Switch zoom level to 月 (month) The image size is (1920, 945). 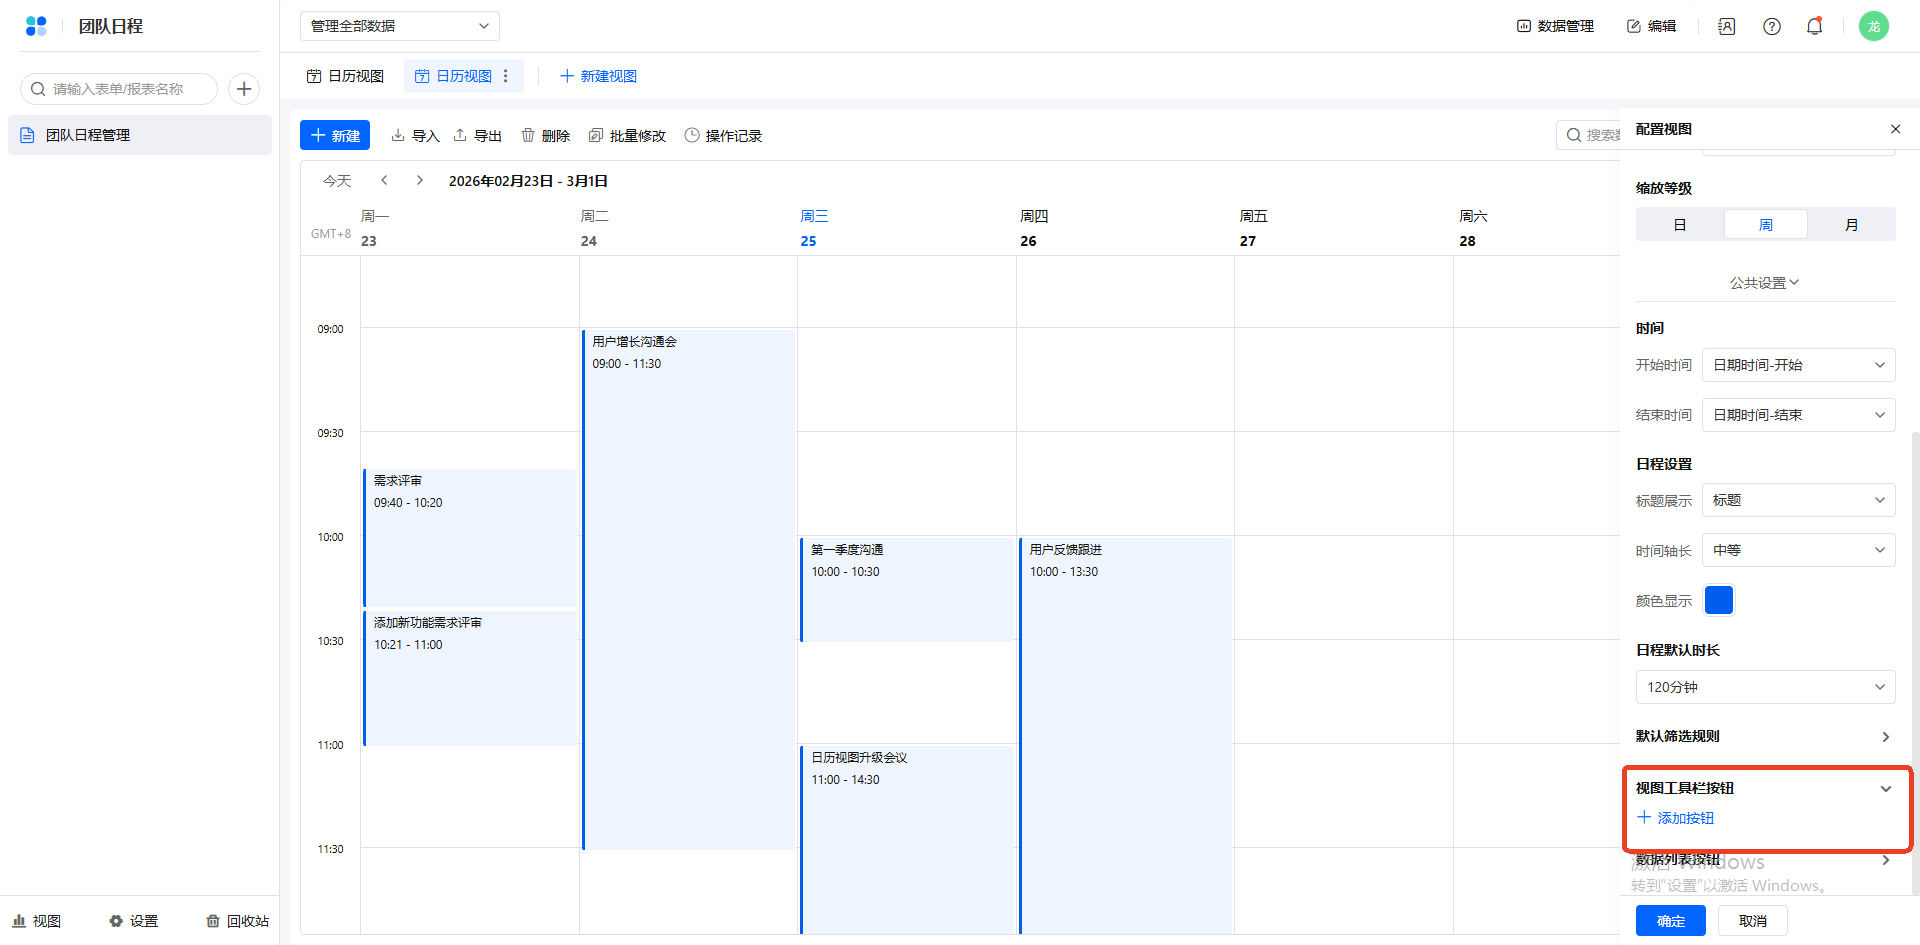tap(1851, 225)
